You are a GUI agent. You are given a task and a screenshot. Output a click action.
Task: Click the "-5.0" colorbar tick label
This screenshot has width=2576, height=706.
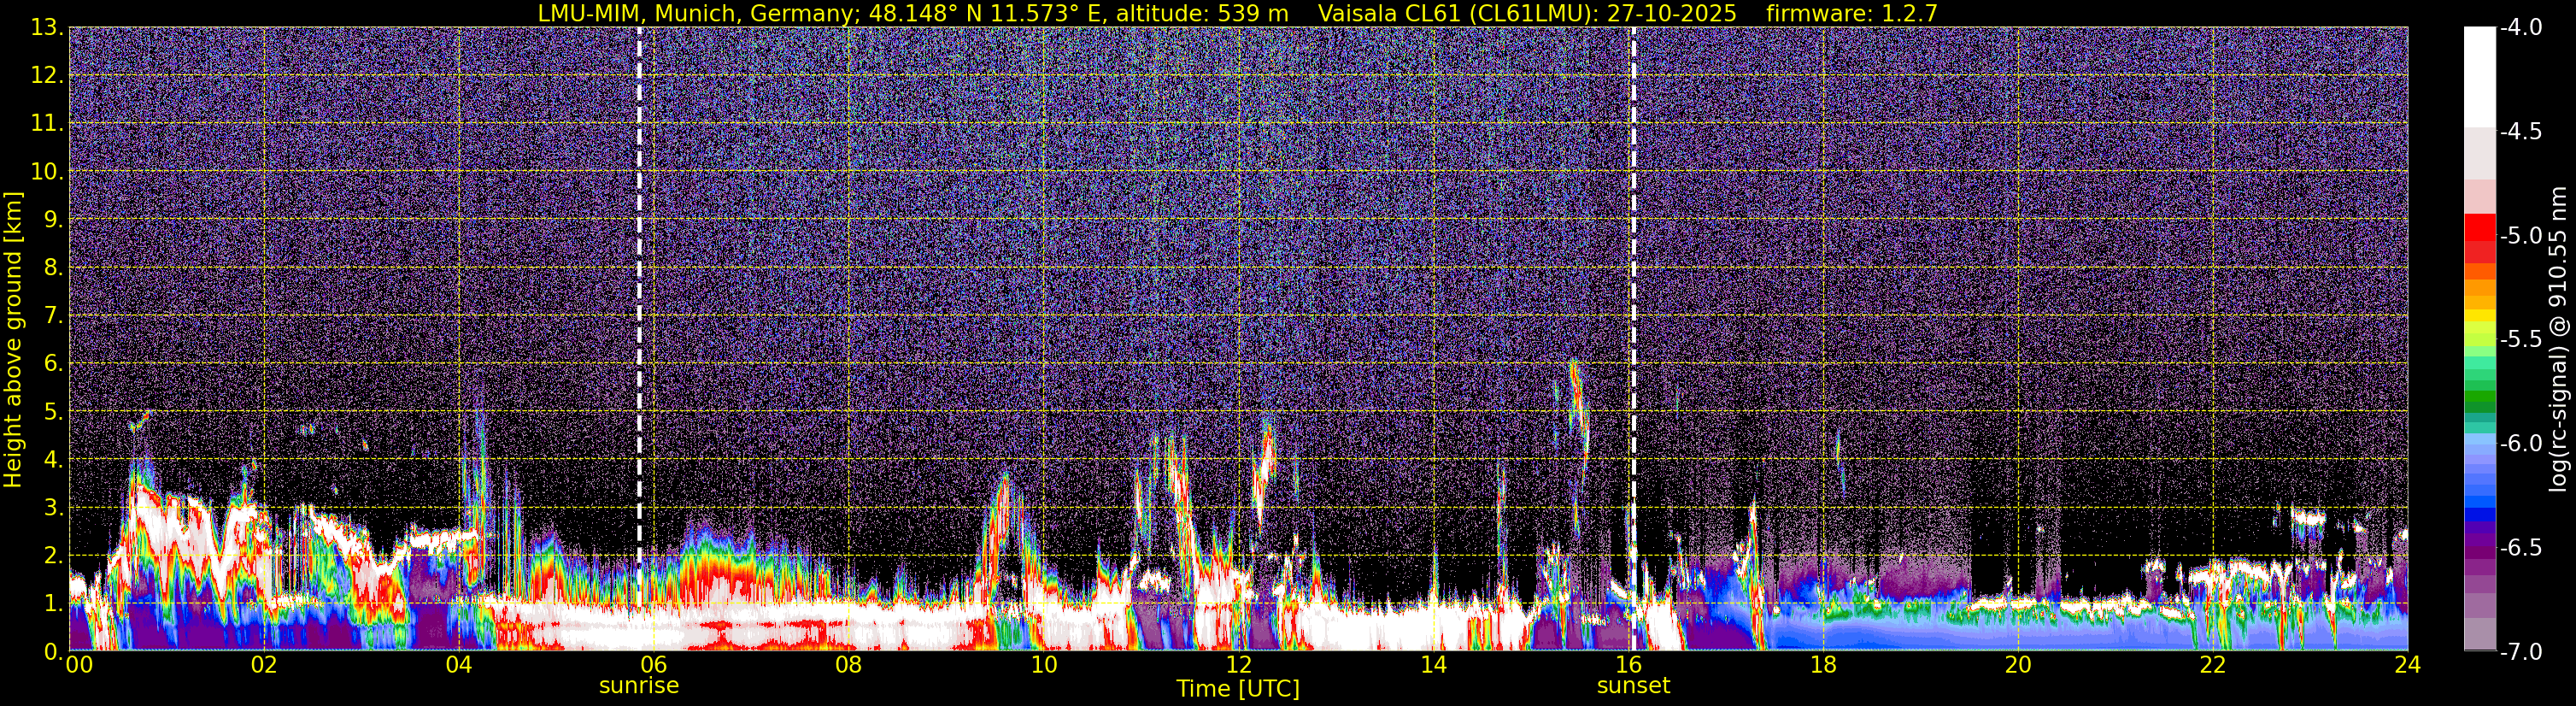pos(2520,235)
